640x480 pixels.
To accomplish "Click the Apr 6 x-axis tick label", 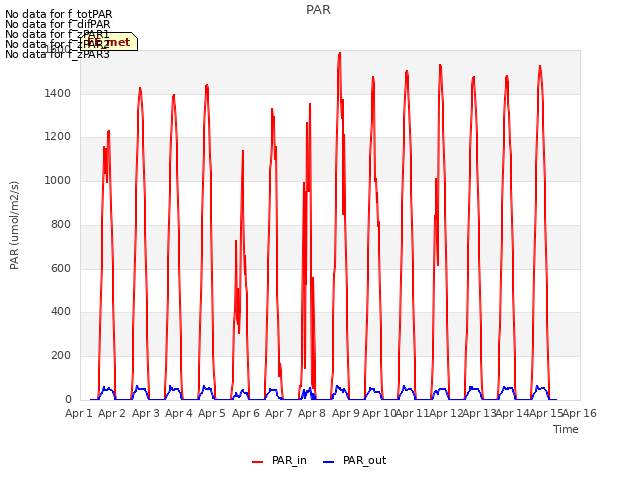I will [246, 413].
